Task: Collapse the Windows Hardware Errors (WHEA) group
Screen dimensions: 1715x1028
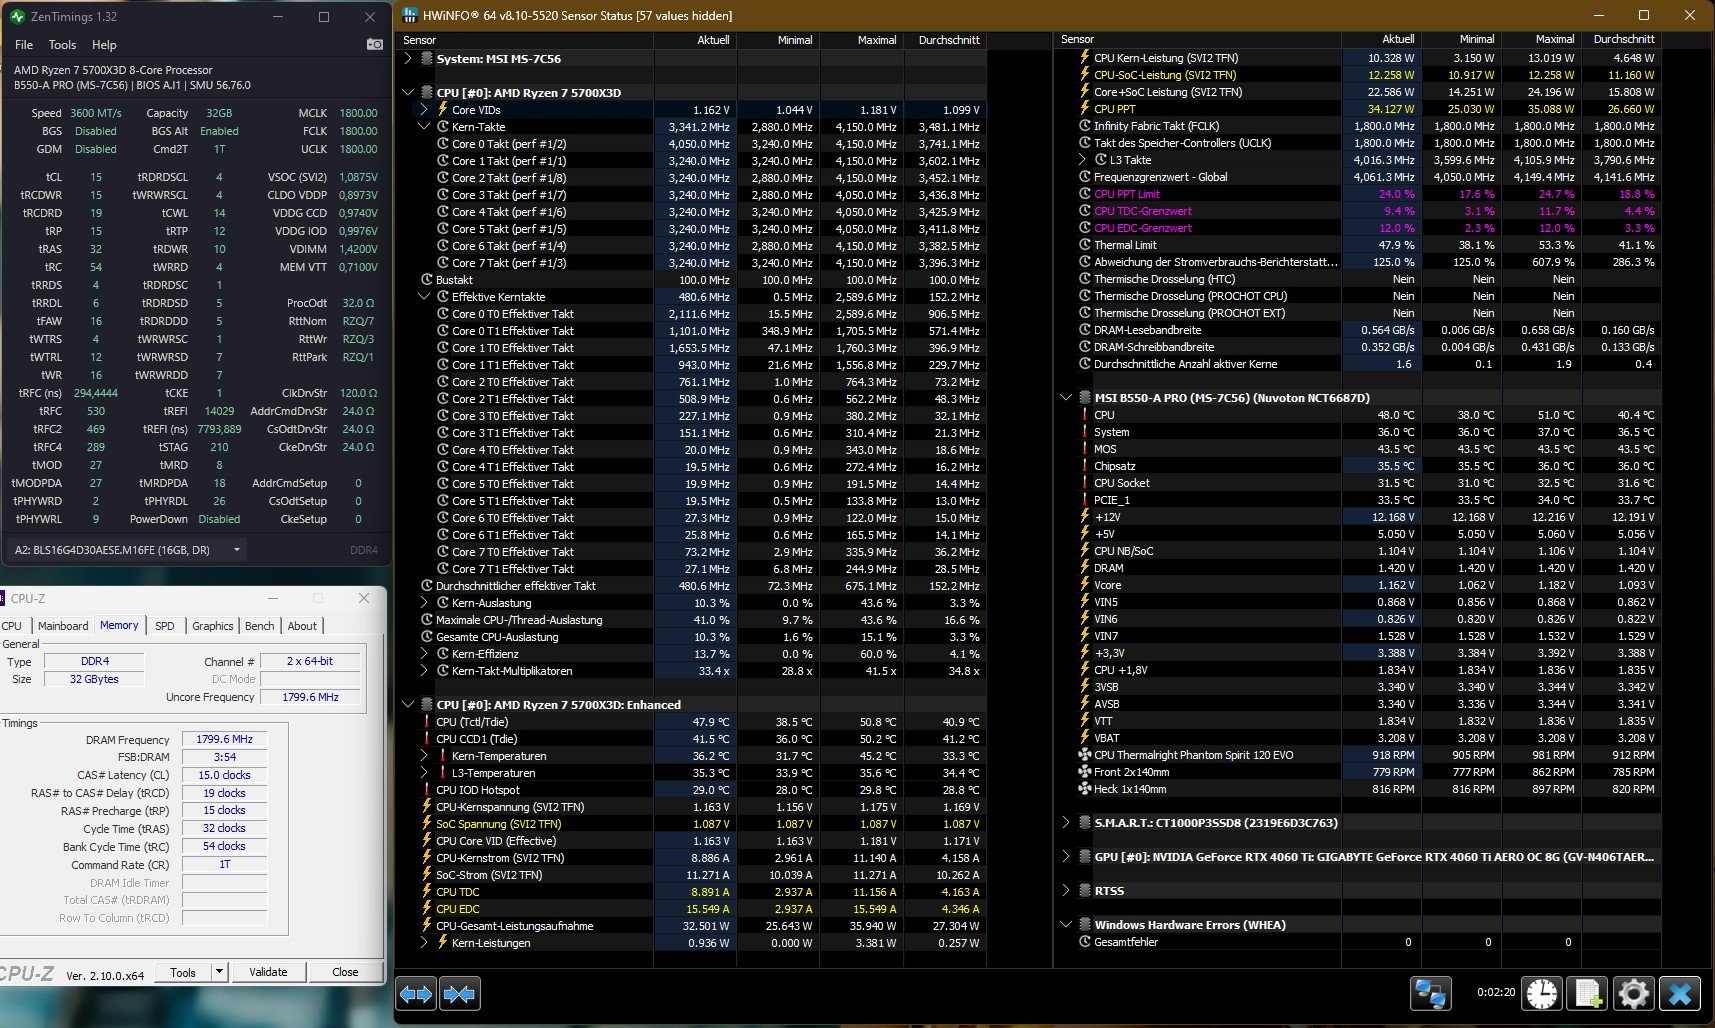Action: 1066,925
